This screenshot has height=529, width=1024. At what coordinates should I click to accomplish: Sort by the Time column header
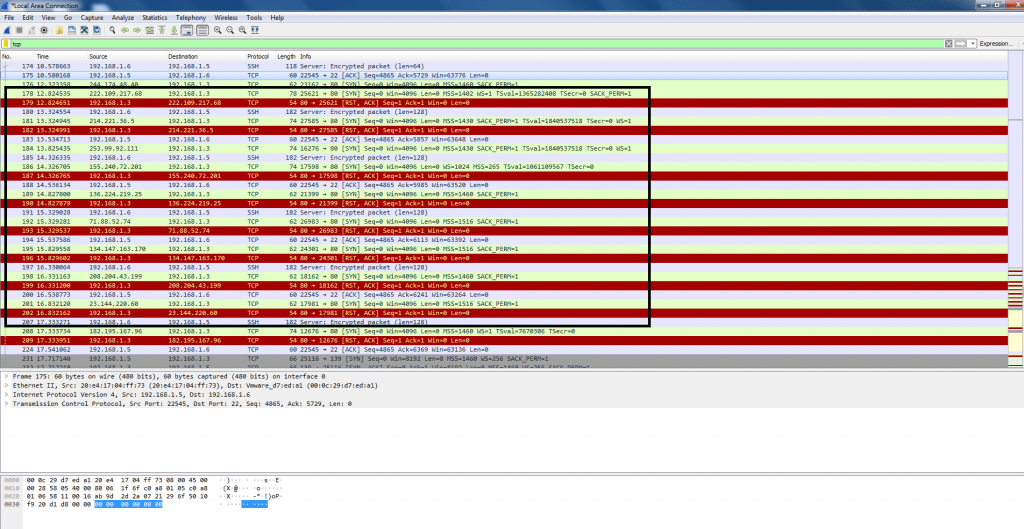click(x=61, y=57)
